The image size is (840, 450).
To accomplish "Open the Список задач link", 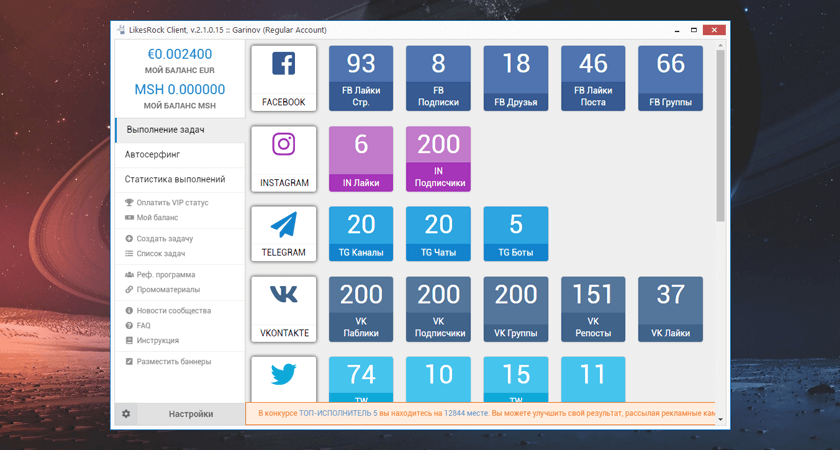I will click(x=161, y=253).
